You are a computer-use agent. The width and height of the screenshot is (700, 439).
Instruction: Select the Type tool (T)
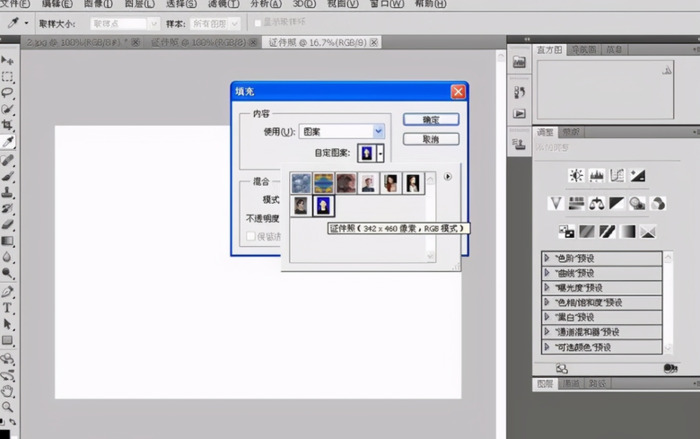point(8,309)
